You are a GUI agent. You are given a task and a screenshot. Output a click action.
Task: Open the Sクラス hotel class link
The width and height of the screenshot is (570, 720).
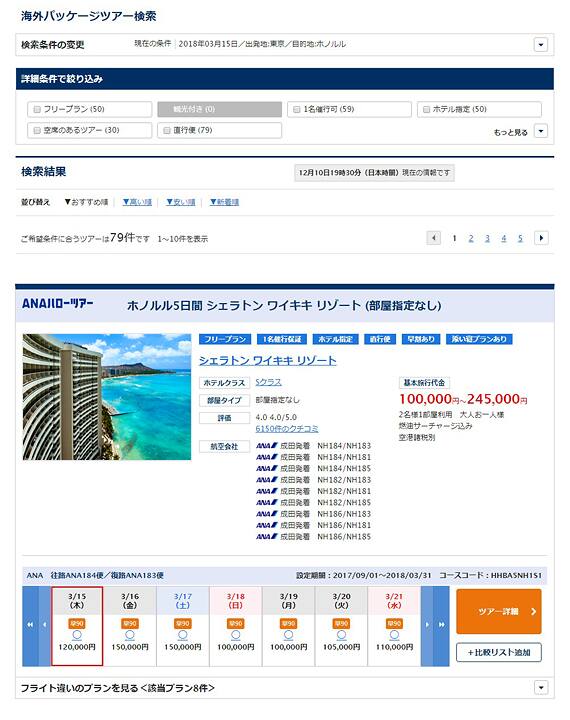click(269, 382)
